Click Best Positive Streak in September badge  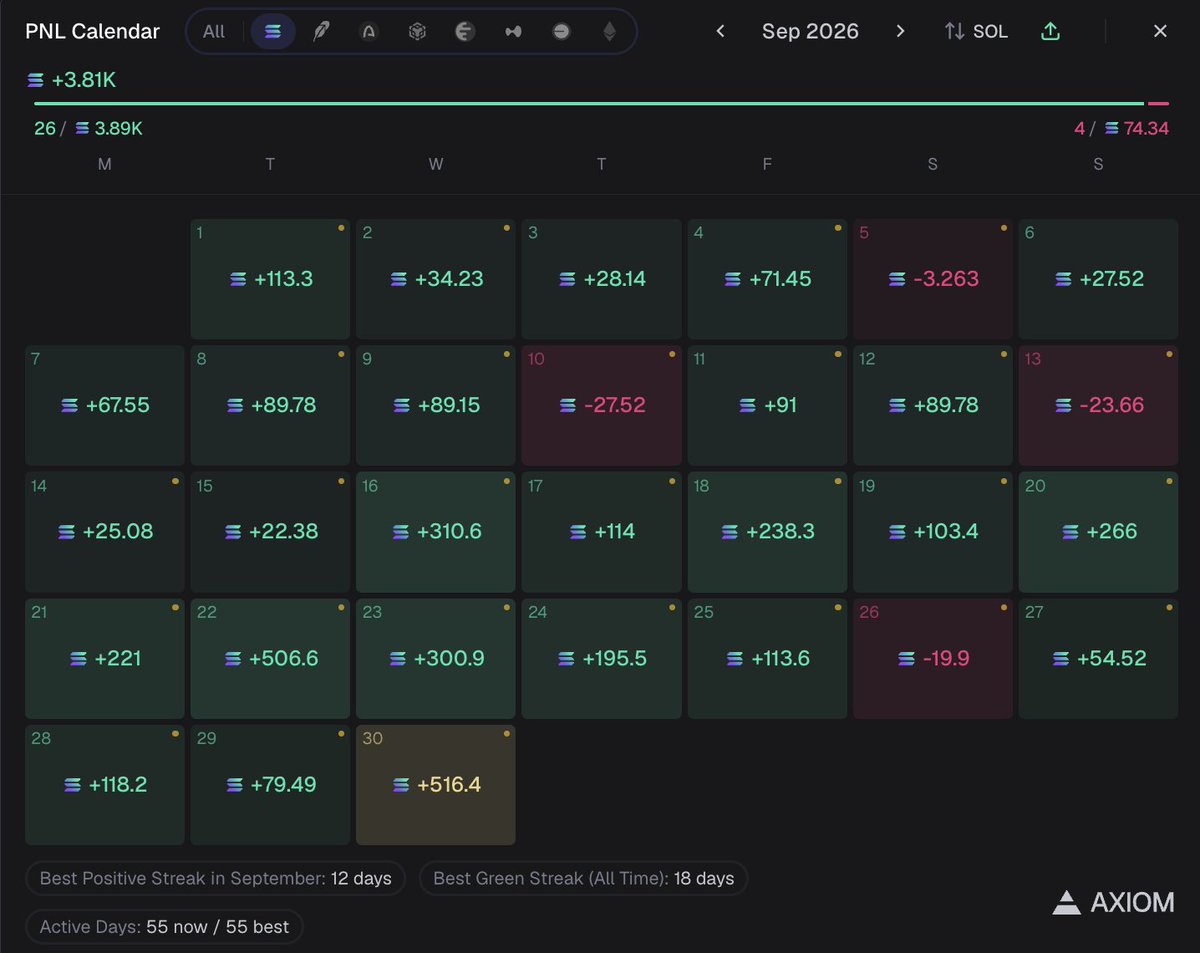point(216,879)
